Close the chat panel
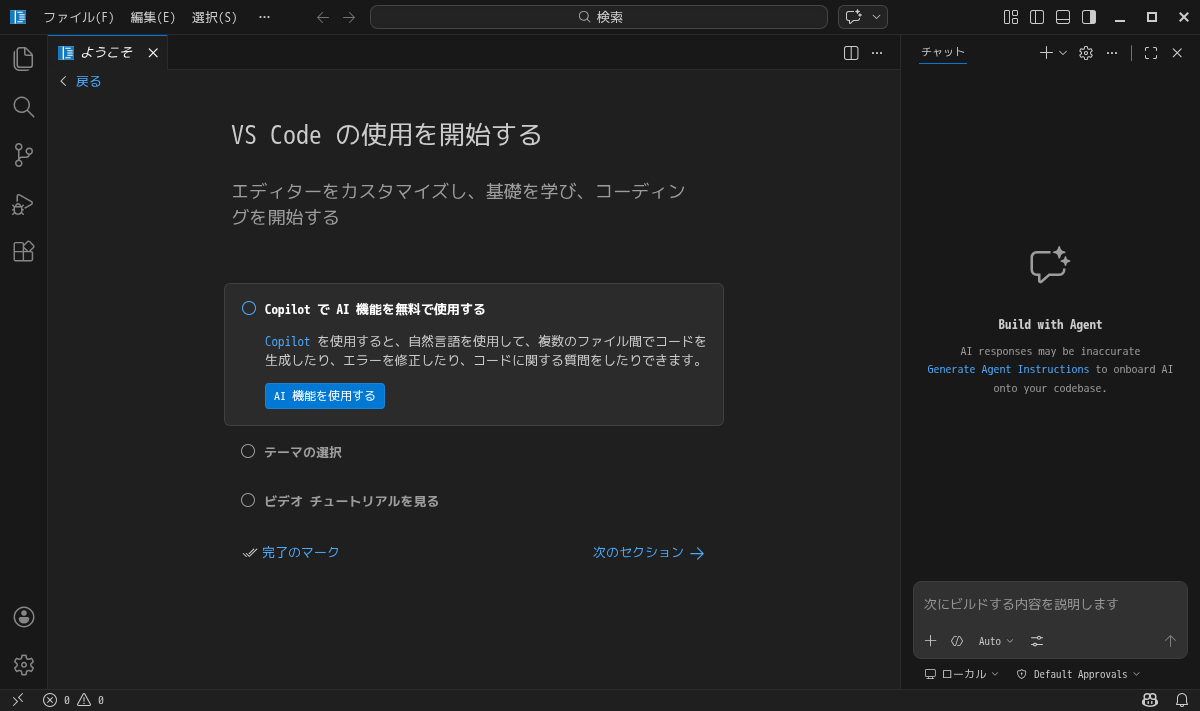Screen dimensions: 1200x711 (1177, 53)
